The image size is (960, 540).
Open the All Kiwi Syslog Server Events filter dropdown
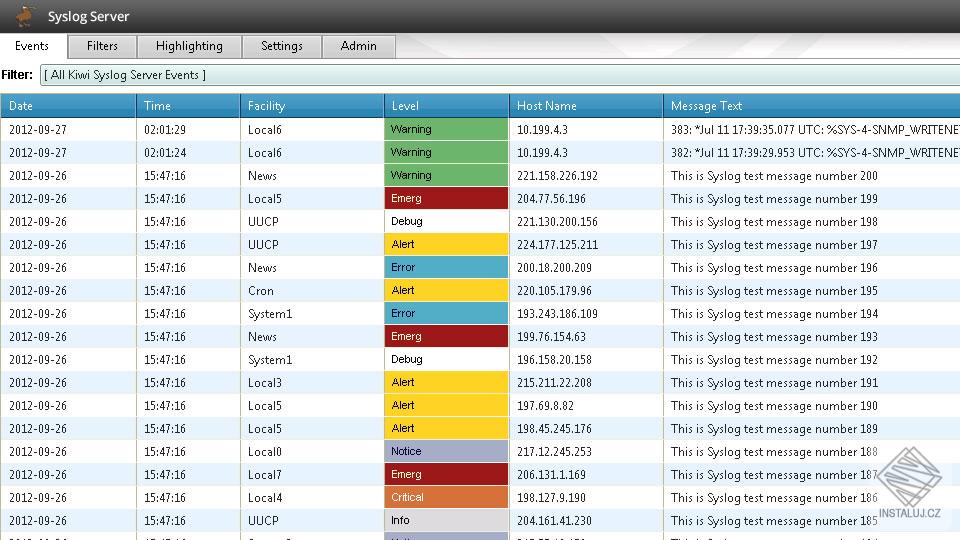pyautogui.click(x=500, y=75)
